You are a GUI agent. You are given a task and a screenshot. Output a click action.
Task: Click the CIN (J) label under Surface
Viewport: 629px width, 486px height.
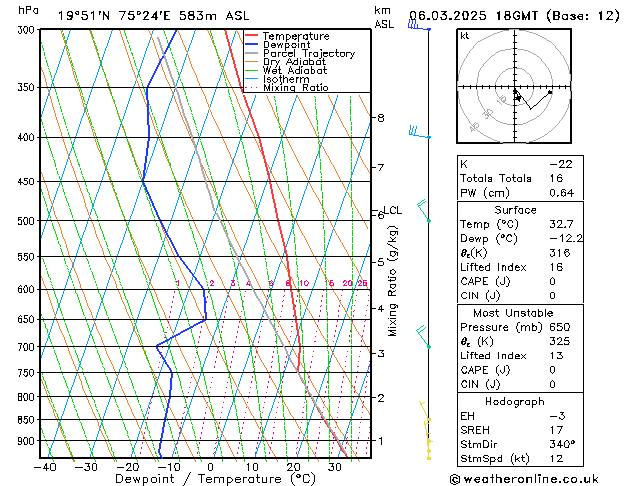pos(480,296)
